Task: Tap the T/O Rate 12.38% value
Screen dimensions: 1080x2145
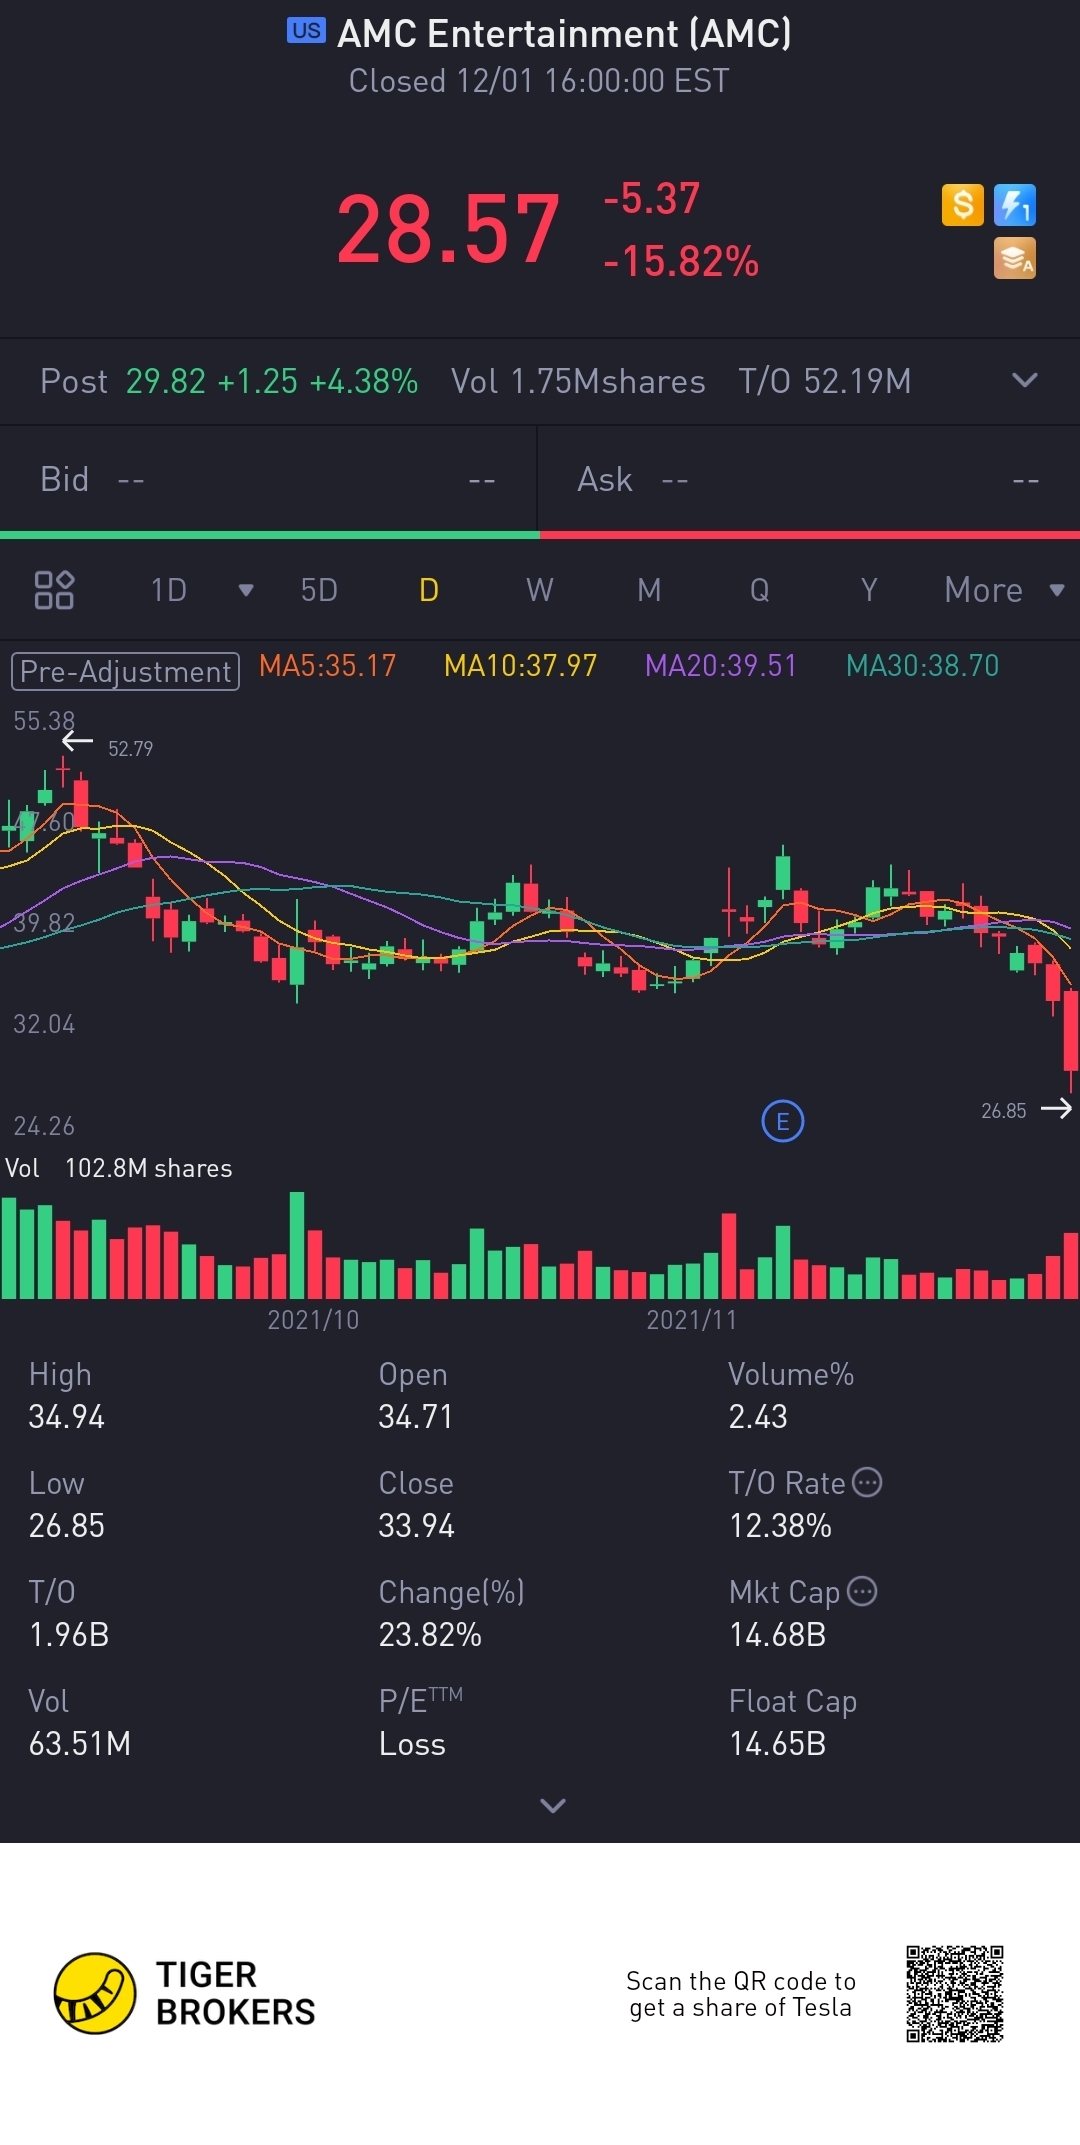Action: pyautogui.click(x=780, y=1526)
